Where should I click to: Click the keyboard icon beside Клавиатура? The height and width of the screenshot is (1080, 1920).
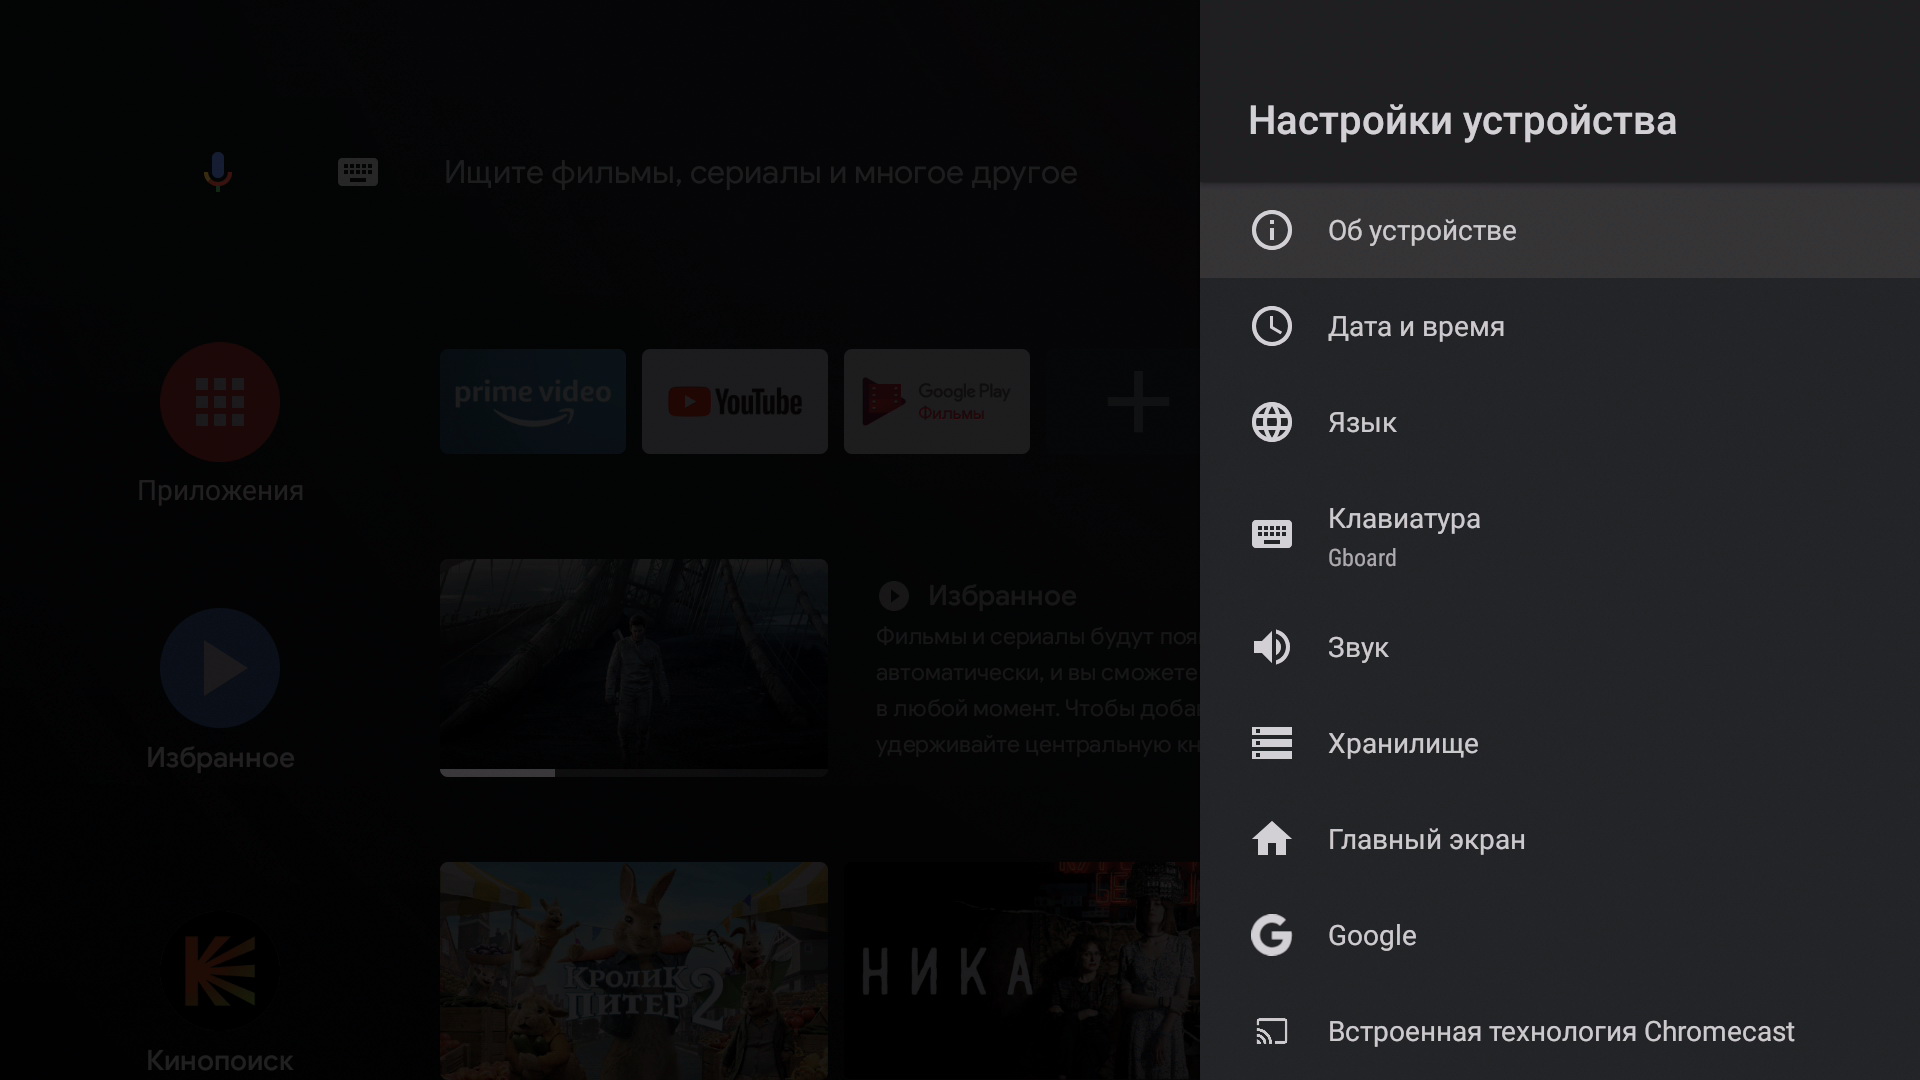click(1271, 534)
